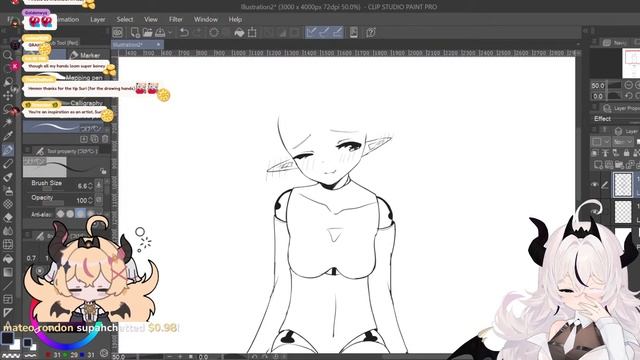Toggle Clip to layer below icon
This screenshot has height=360, width=640.
(595, 153)
